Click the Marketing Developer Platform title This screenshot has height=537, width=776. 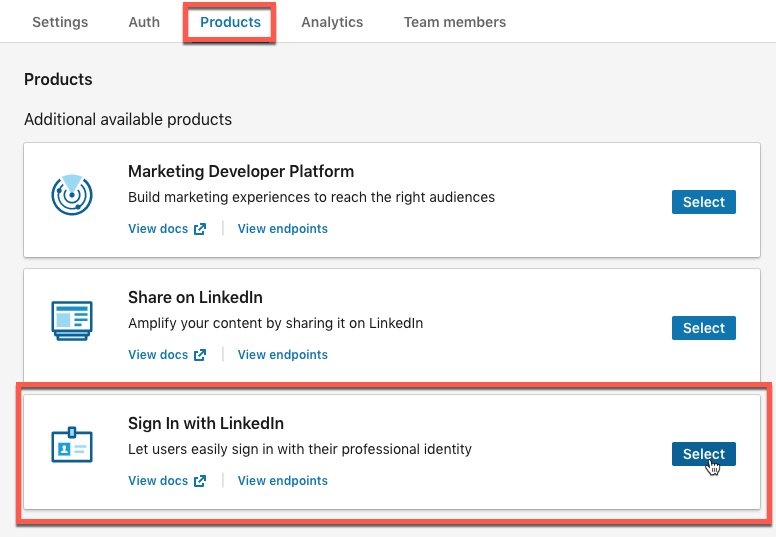click(x=241, y=171)
